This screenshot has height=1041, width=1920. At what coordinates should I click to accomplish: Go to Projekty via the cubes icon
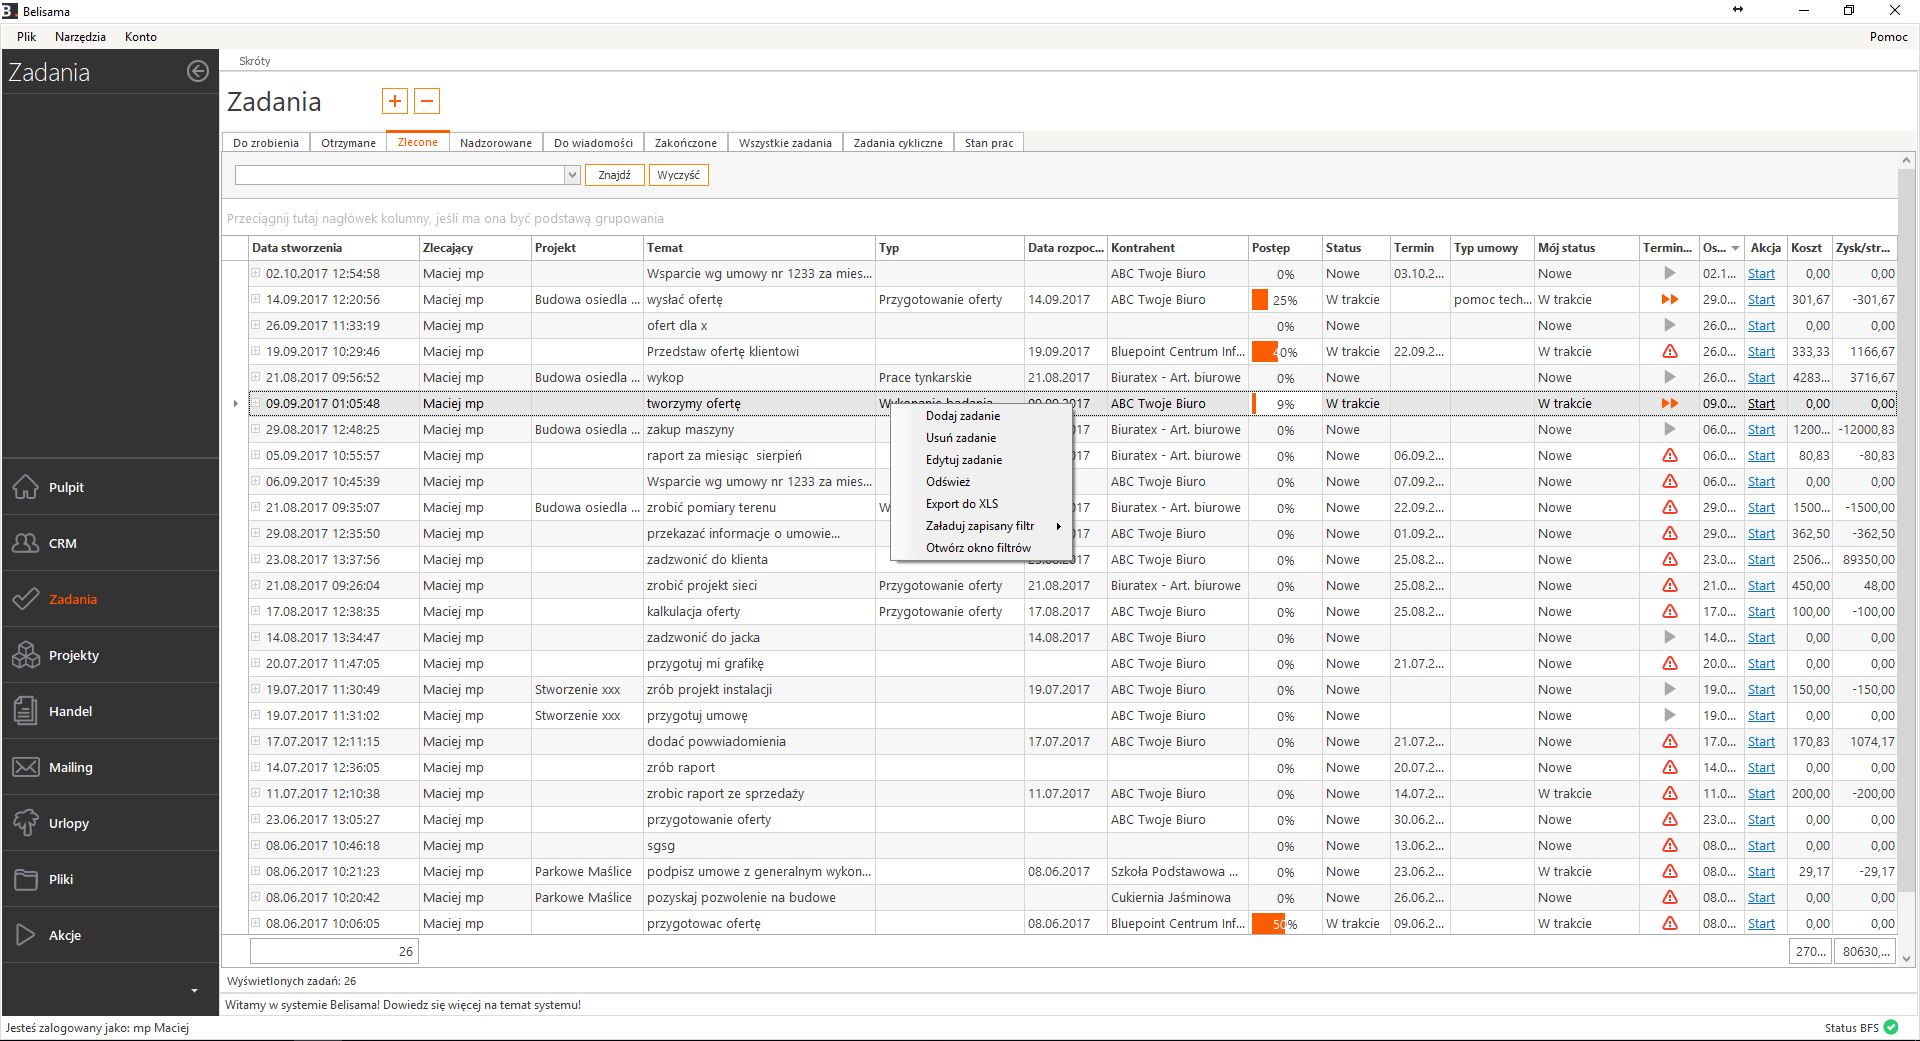26,655
